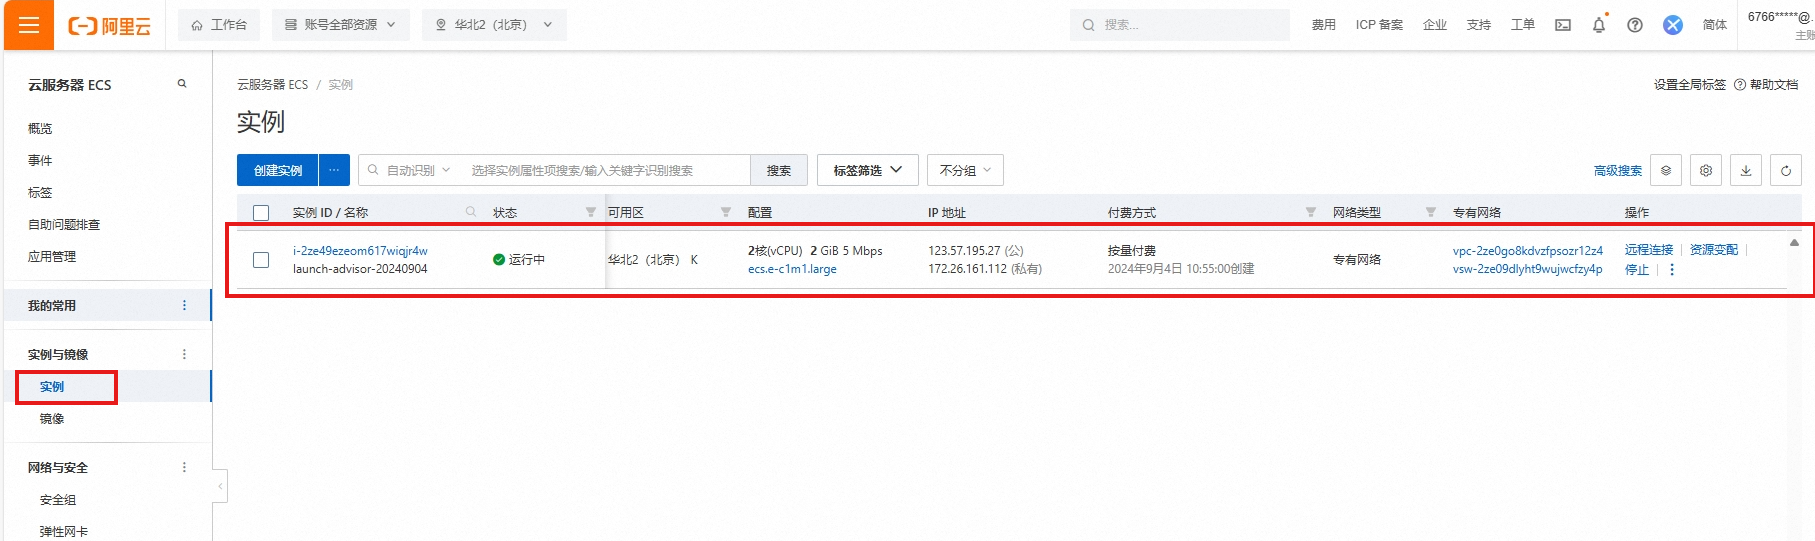Open the vpc-2ze0go8kdvzfpsozr12z4 link
The width and height of the screenshot is (1815, 541).
coord(1528,251)
